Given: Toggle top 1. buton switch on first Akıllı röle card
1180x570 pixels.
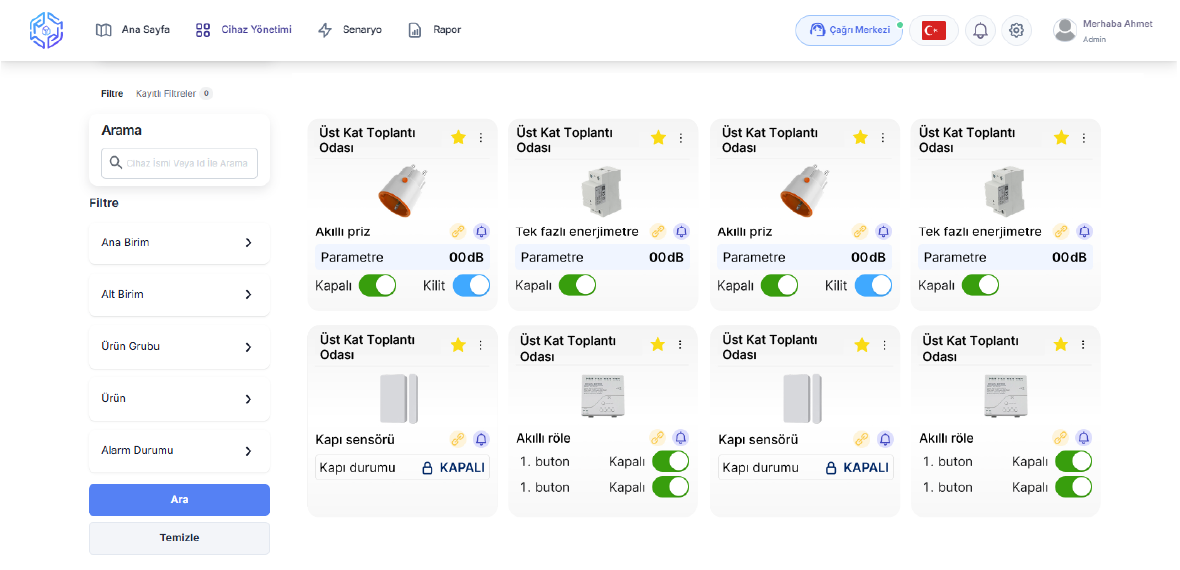Looking at the screenshot, I should point(670,461).
